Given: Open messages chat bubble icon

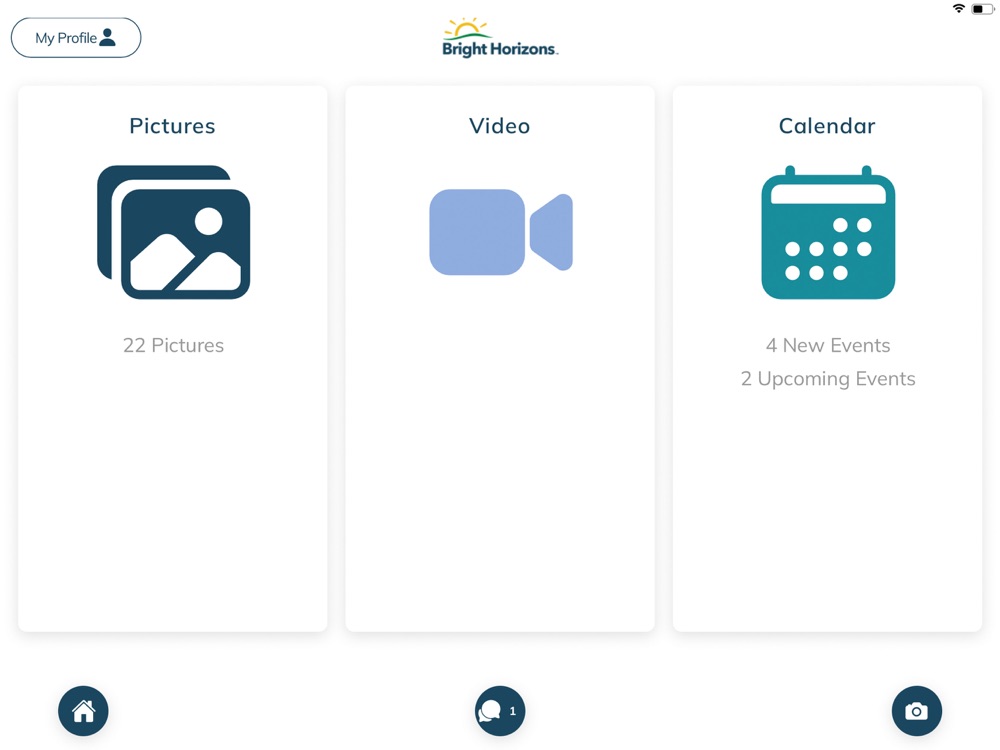Looking at the screenshot, I should click(x=500, y=710).
